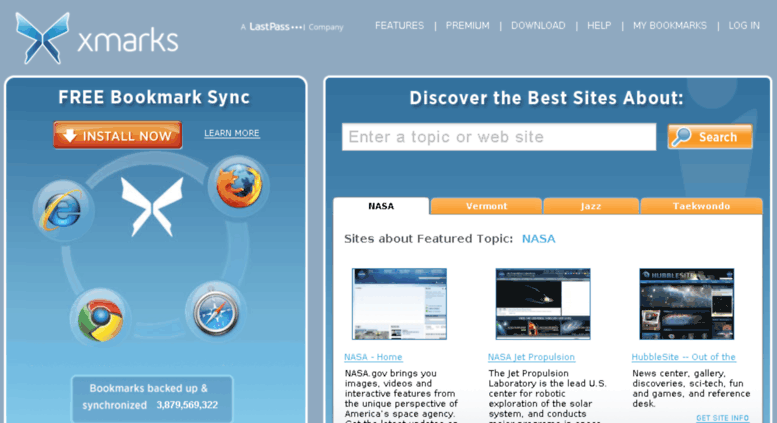This screenshot has width=777, height=423.
Task: Open the HubbleSite -- Out of the link
Action: pyautogui.click(x=683, y=357)
